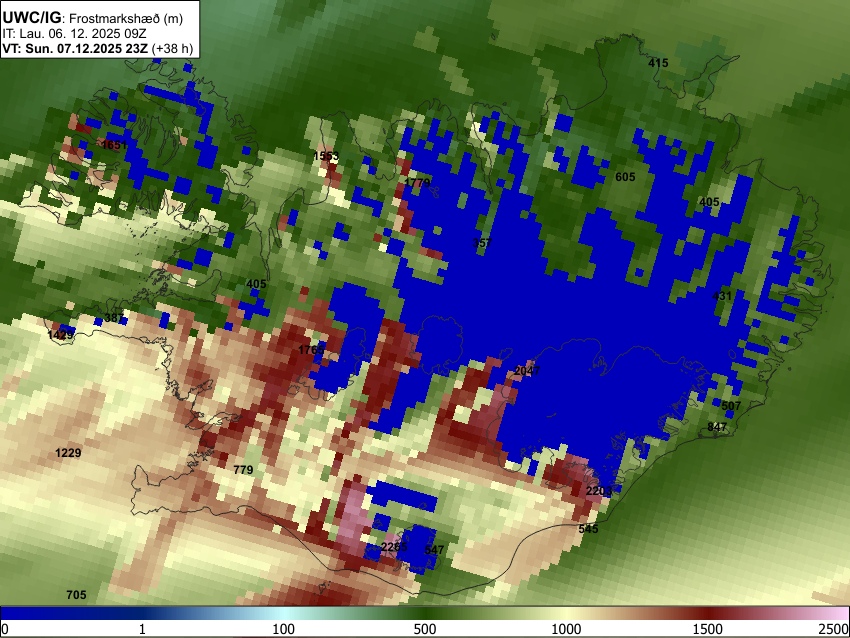Click the map value 605

[625, 177]
